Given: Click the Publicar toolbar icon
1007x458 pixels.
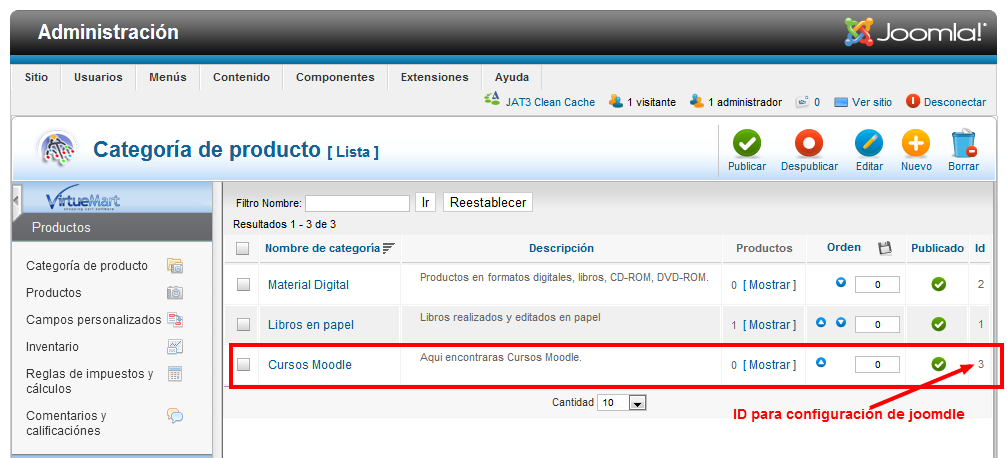Looking at the screenshot, I should tap(746, 144).
